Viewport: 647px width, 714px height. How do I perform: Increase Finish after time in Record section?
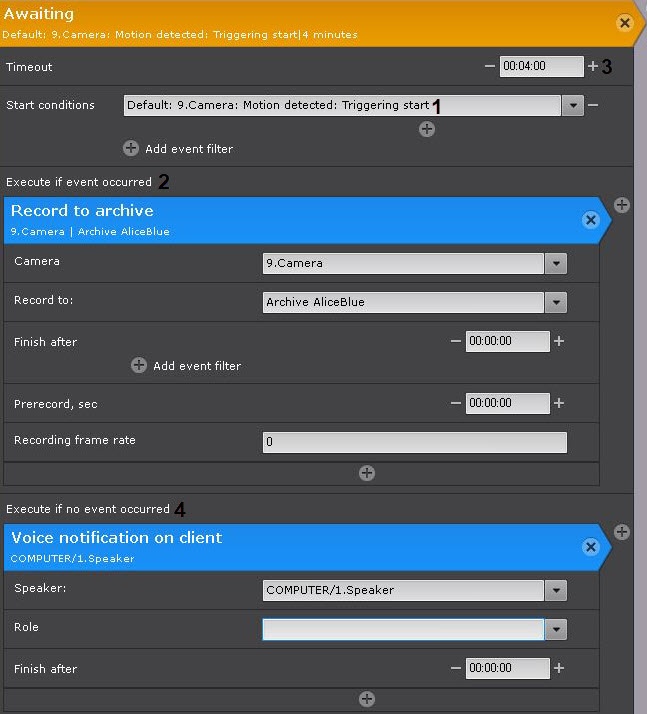coord(559,341)
